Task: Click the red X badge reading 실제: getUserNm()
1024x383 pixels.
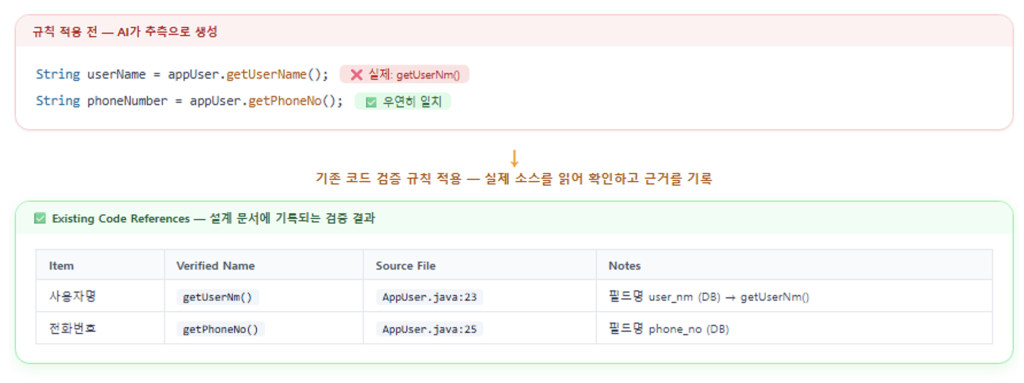Action: point(404,75)
